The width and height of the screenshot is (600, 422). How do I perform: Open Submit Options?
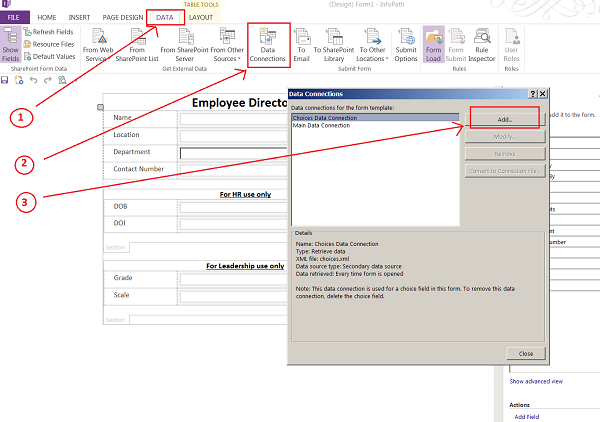point(406,44)
